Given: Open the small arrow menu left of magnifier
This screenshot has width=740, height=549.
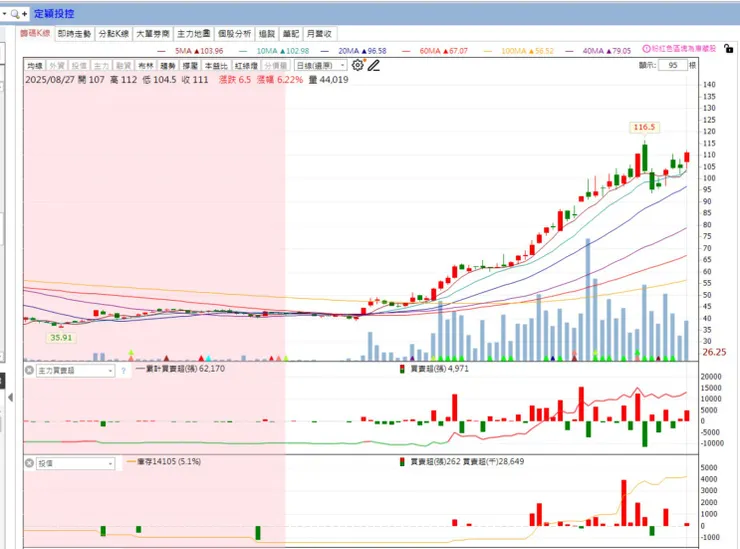Looking at the screenshot, I should point(4,14).
